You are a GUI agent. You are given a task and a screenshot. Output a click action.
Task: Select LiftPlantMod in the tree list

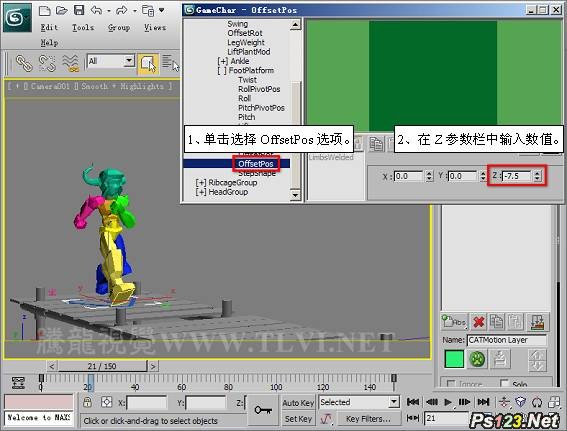(249, 52)
